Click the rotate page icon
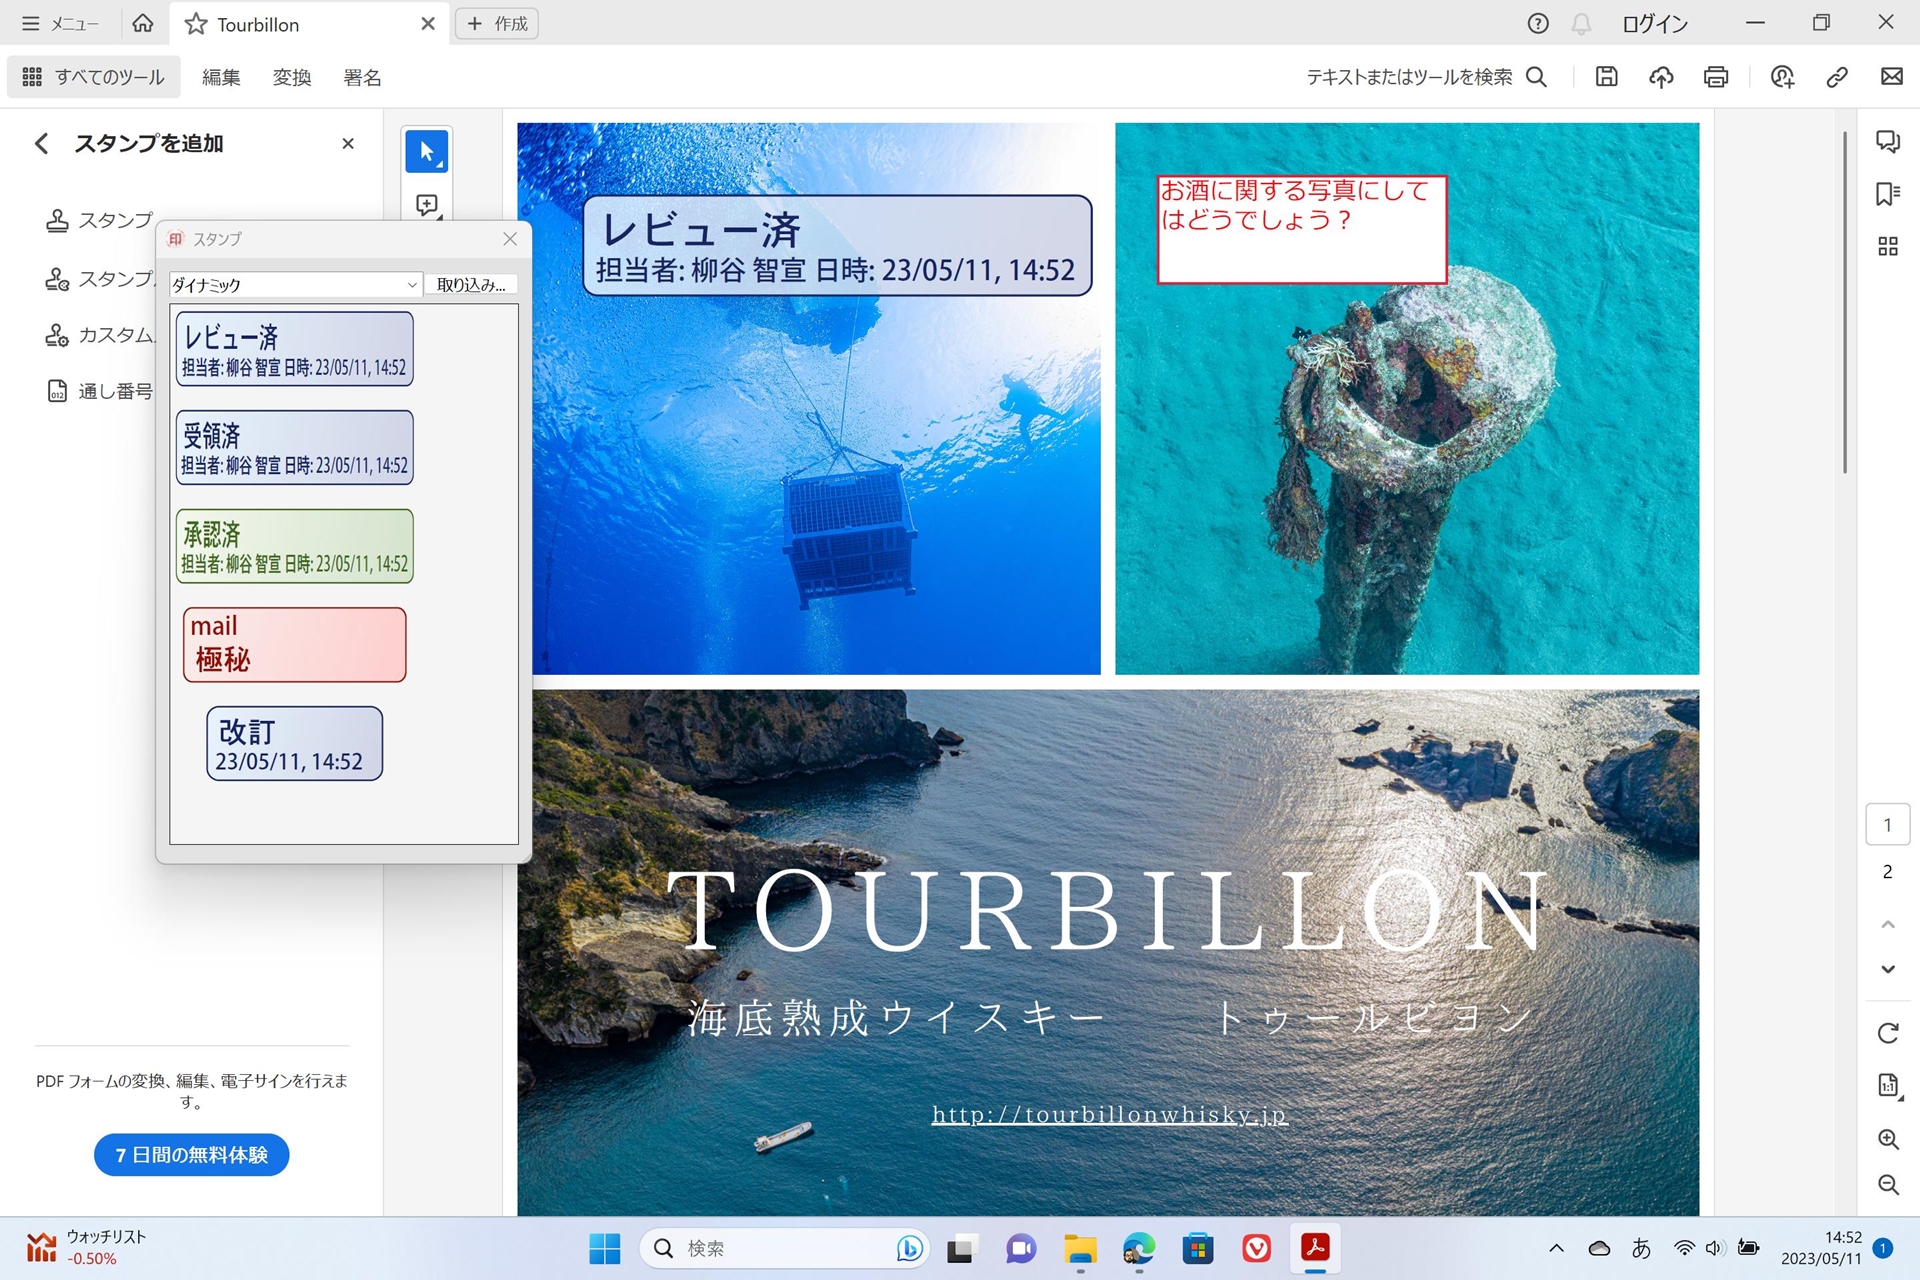Screen dimensions: 1920x1280 (x=1888, y=1033)
